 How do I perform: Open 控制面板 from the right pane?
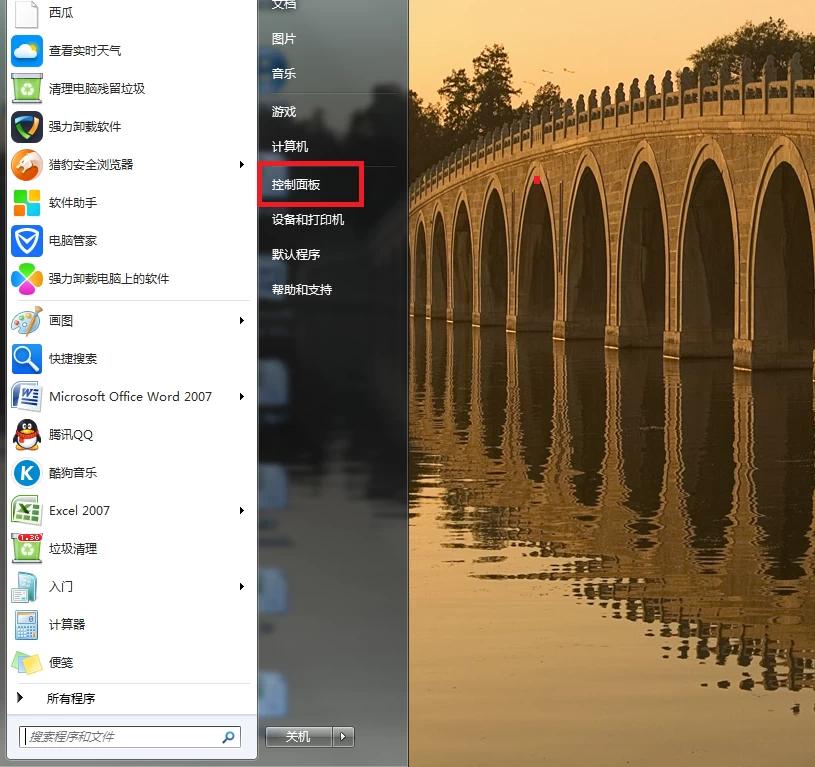(296, 185)
